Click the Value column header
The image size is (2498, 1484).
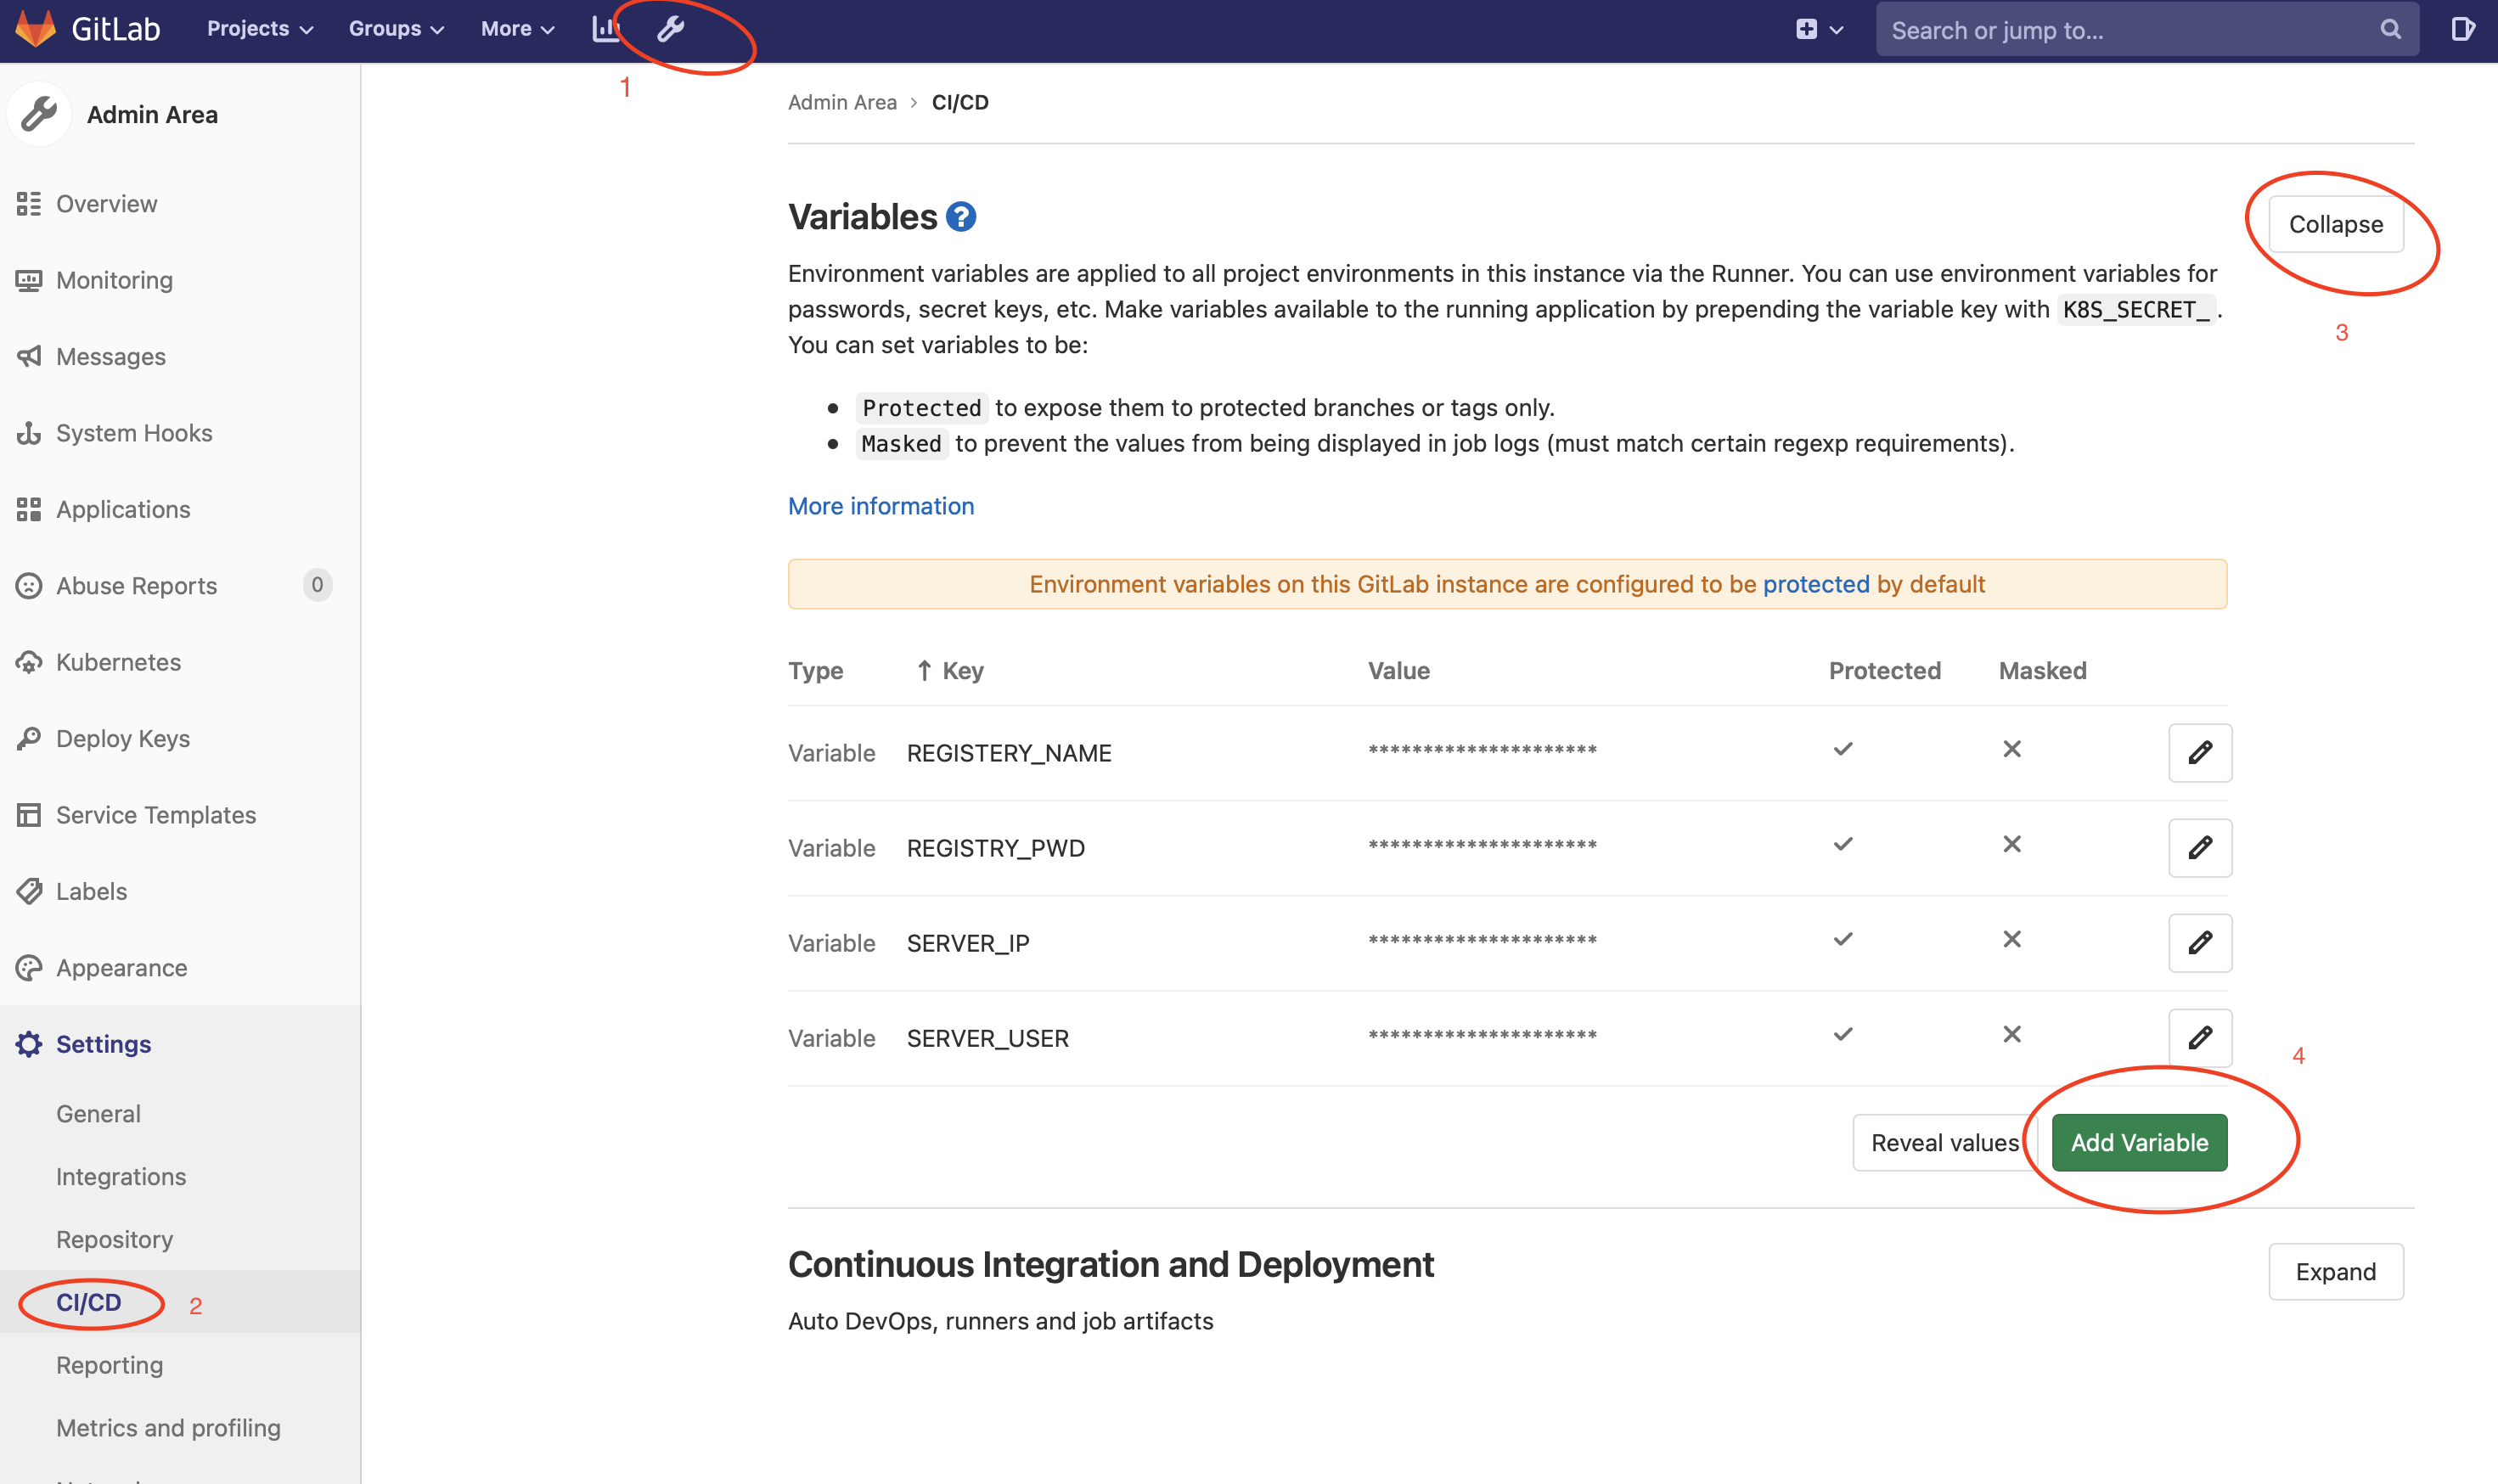[1399, 671]
